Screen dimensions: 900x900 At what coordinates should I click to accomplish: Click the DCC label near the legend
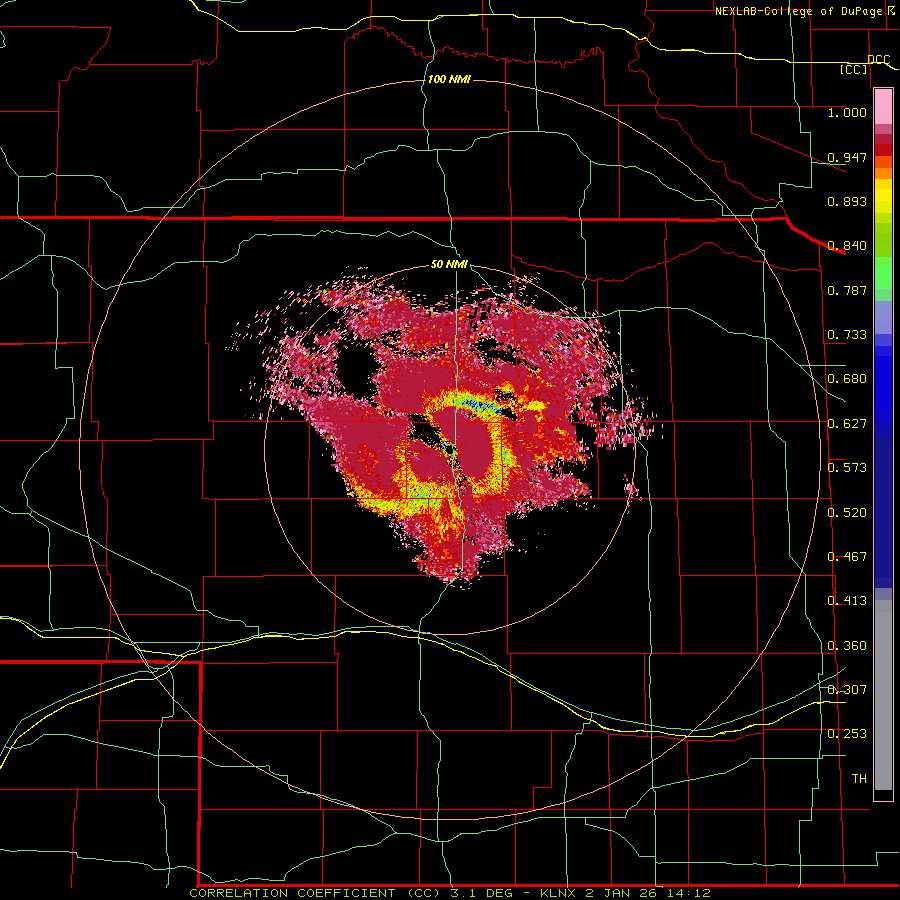click(x=878, y=60)
